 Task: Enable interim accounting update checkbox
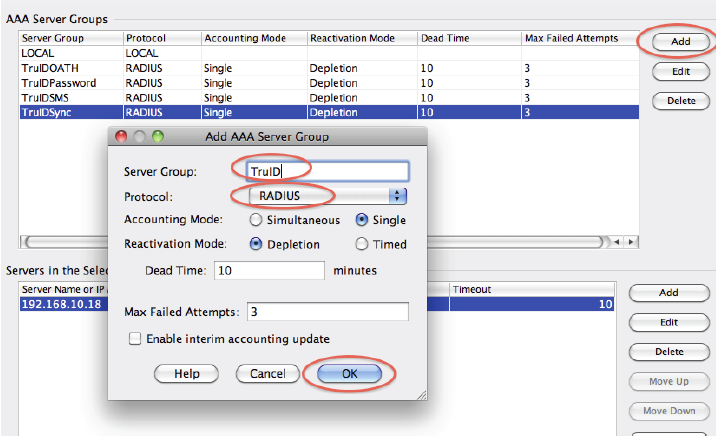point(135,339)
